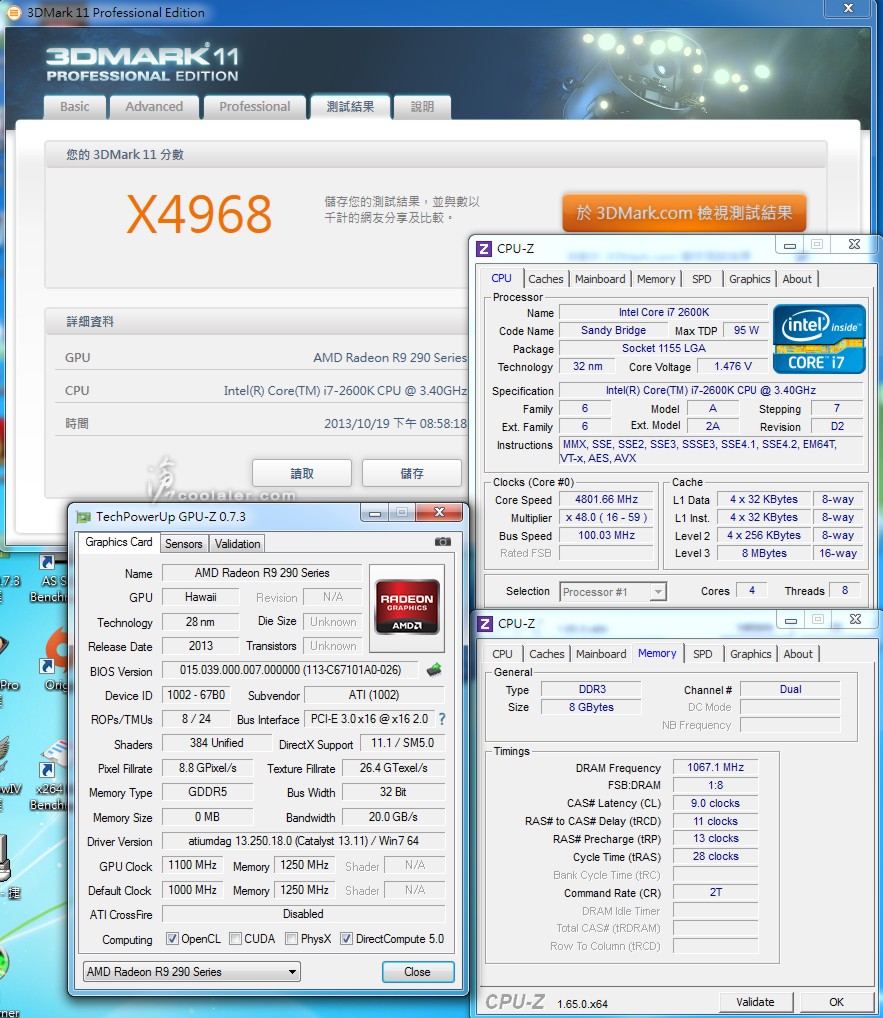The width and height of the screenshot is (883, 1018).
Task: Toggle the DirectCompute 5.0 checkbox
Action: point(346,939)
